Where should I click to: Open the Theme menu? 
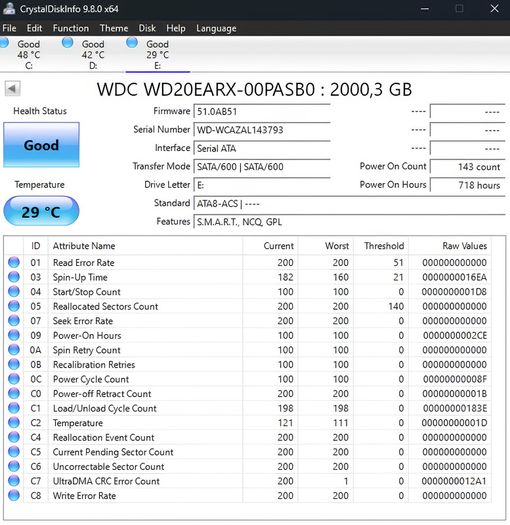pyautogui.click(x=114, y=28)
